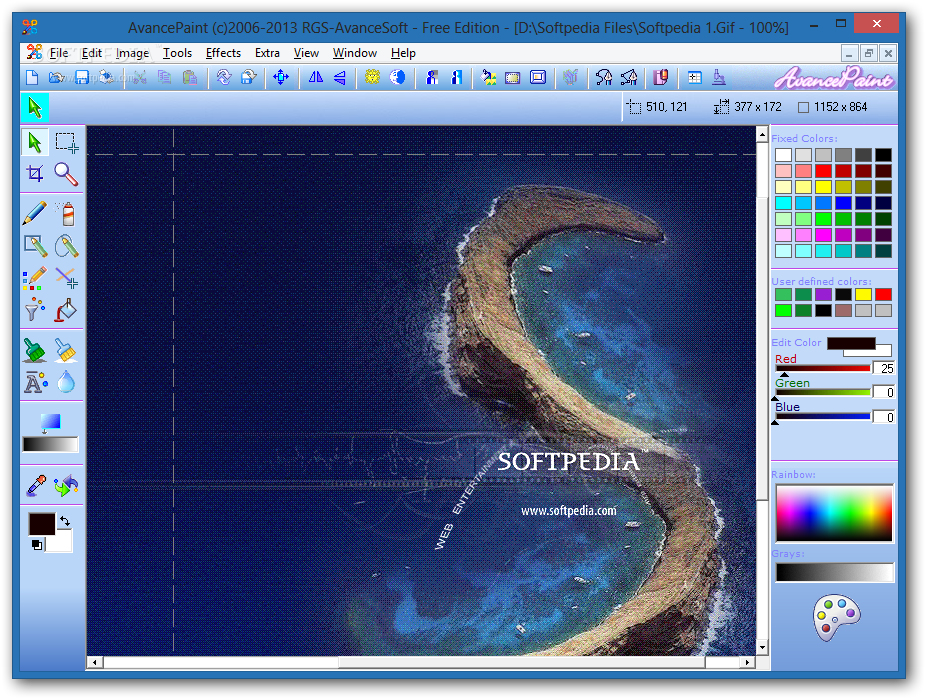
Task: Open the Tools menu
Action: click(177, 53)
